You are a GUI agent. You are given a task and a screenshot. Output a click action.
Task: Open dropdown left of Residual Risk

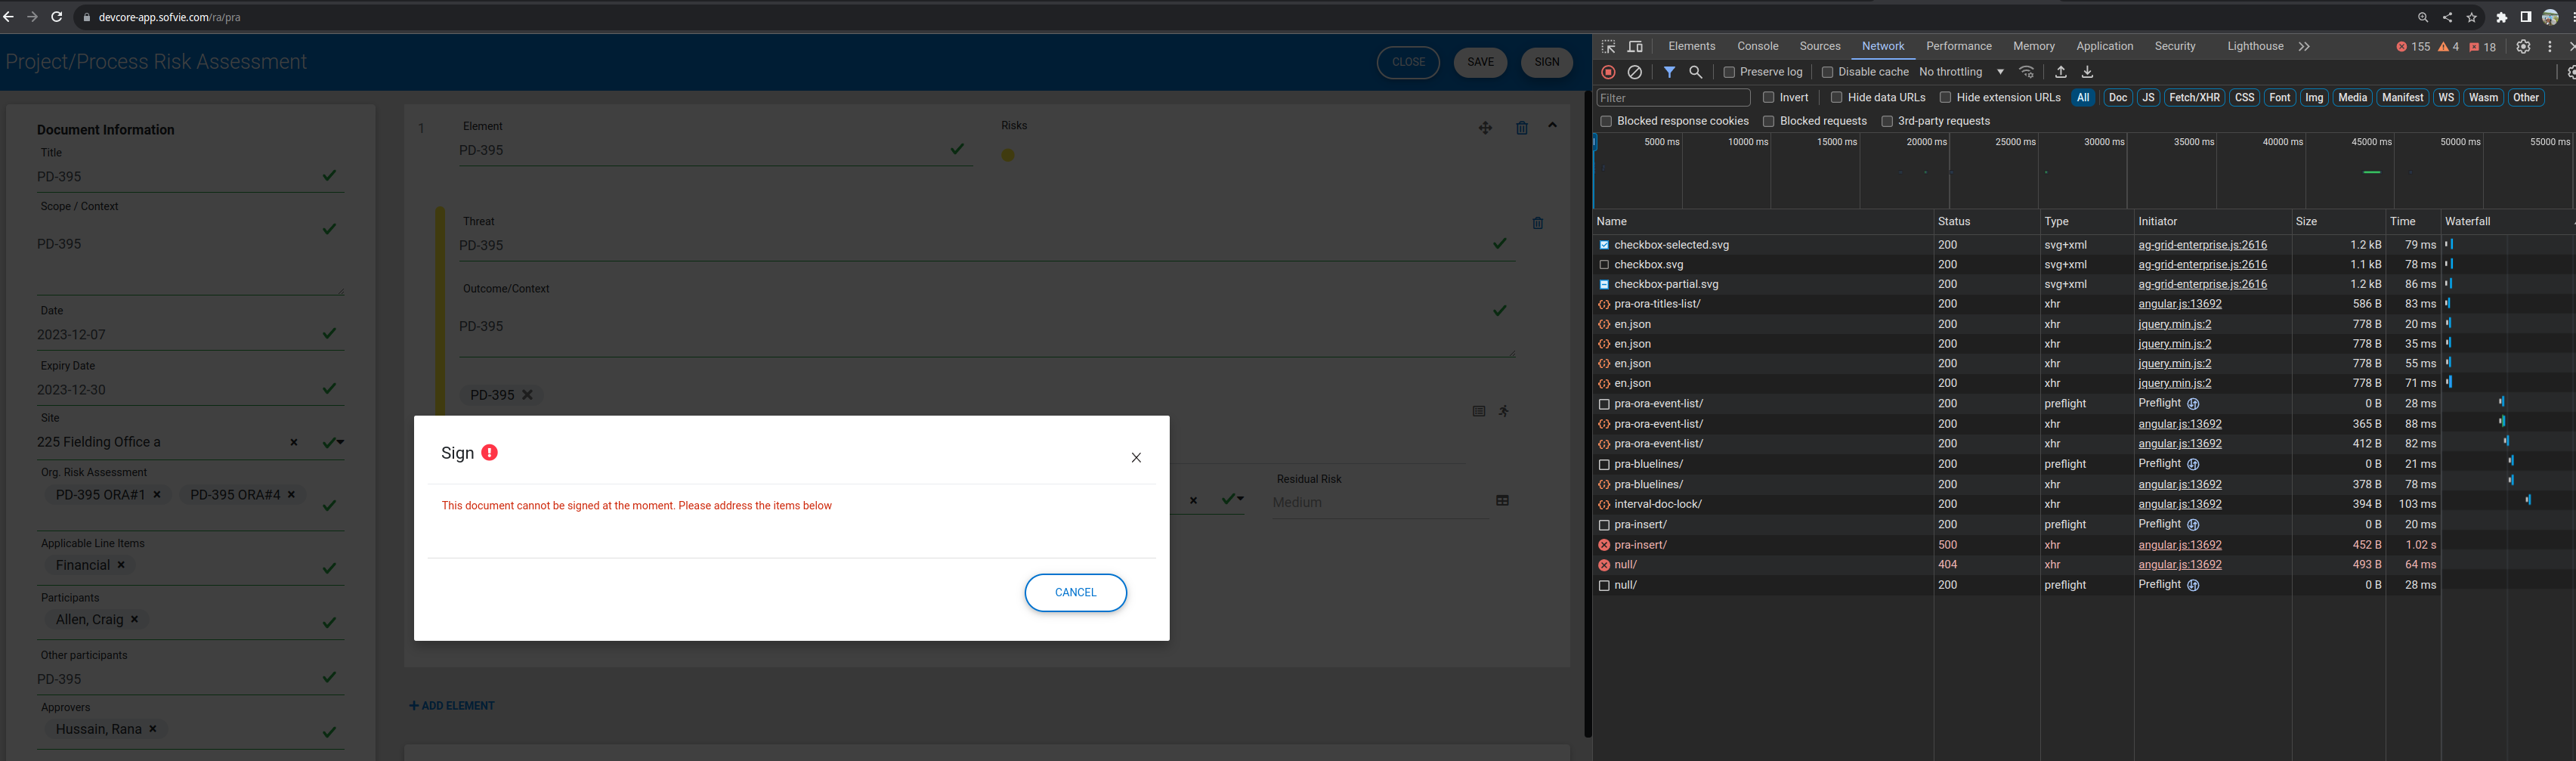pos(1240,498)
